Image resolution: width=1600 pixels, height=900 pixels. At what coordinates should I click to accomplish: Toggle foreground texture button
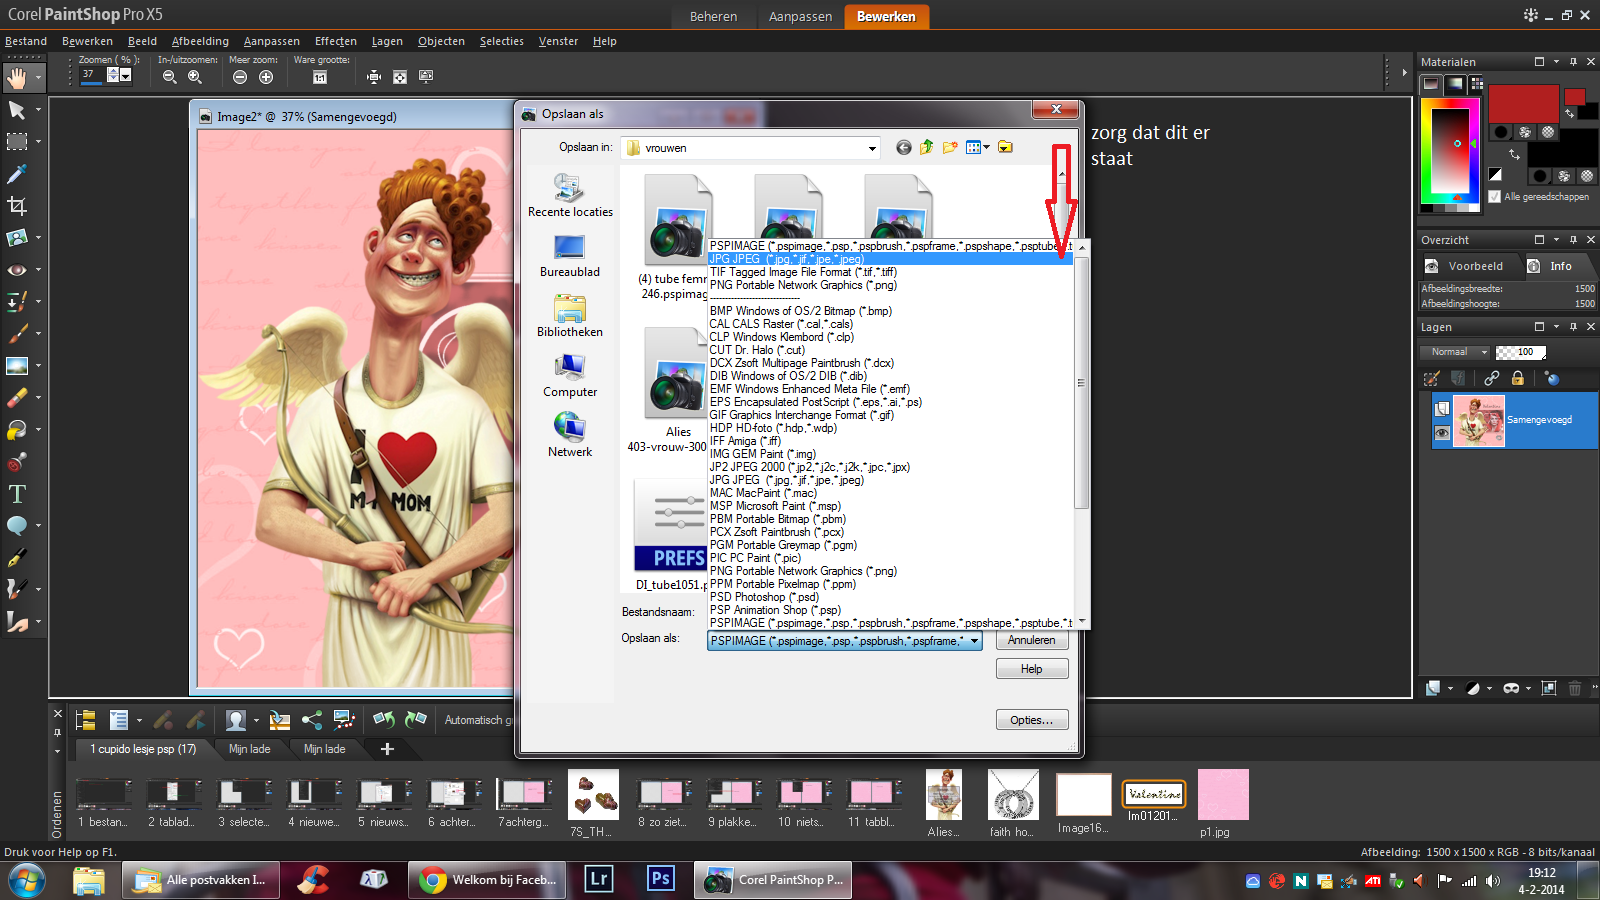[x=1525, y=132]
